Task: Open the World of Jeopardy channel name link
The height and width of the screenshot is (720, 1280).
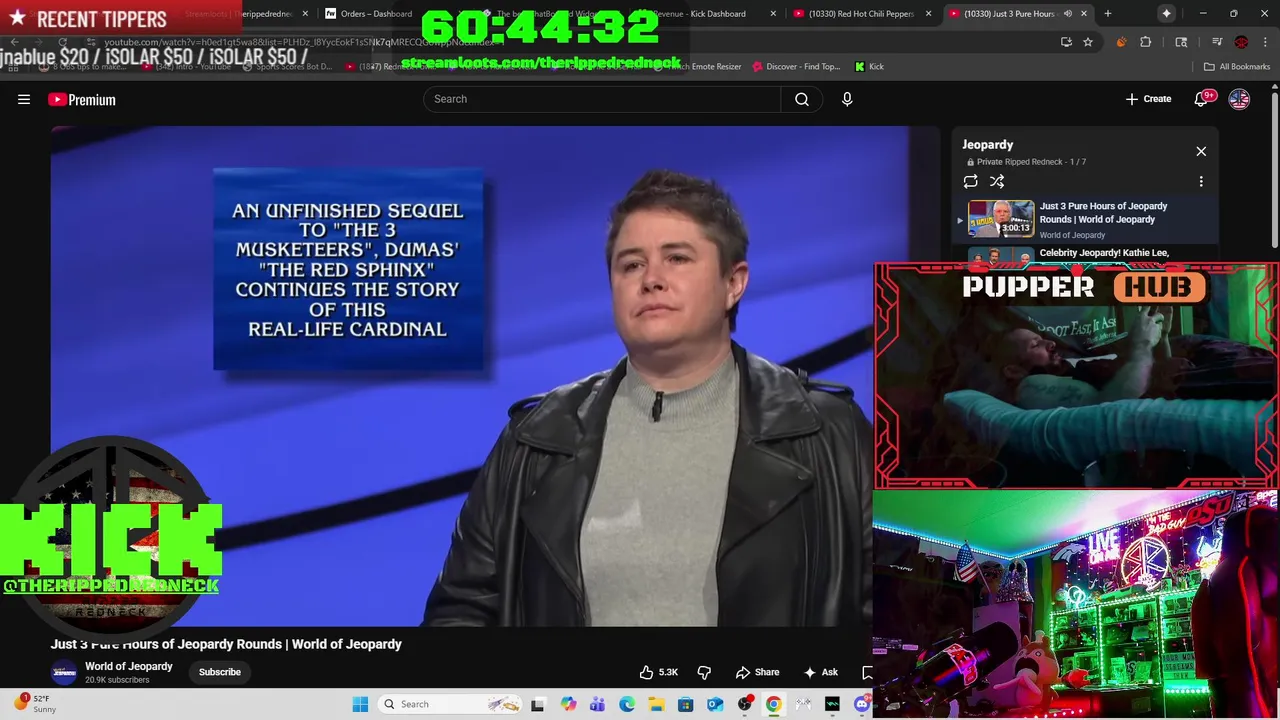Action: (x=128, y=666)
